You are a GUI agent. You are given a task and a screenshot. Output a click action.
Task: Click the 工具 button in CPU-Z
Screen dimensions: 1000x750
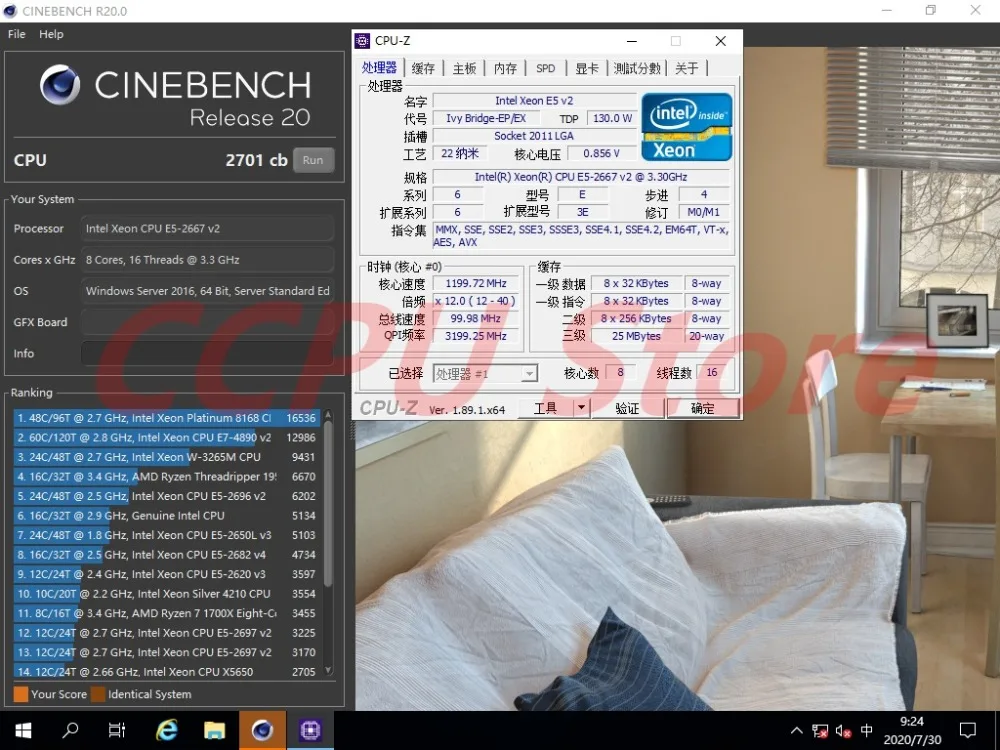545,408
